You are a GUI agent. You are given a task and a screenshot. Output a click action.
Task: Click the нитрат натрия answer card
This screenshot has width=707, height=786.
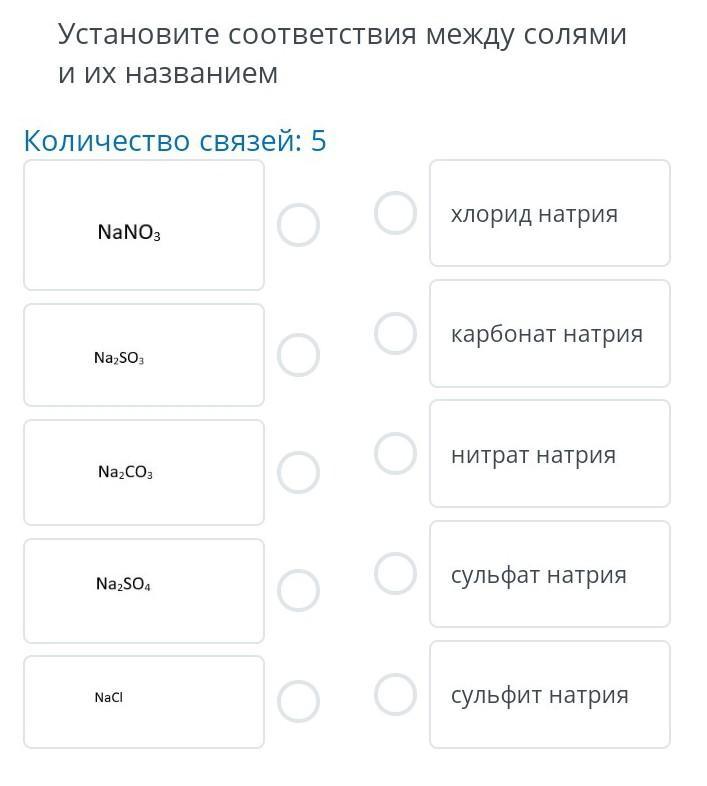pyautogui.click(x=550, y=453)
